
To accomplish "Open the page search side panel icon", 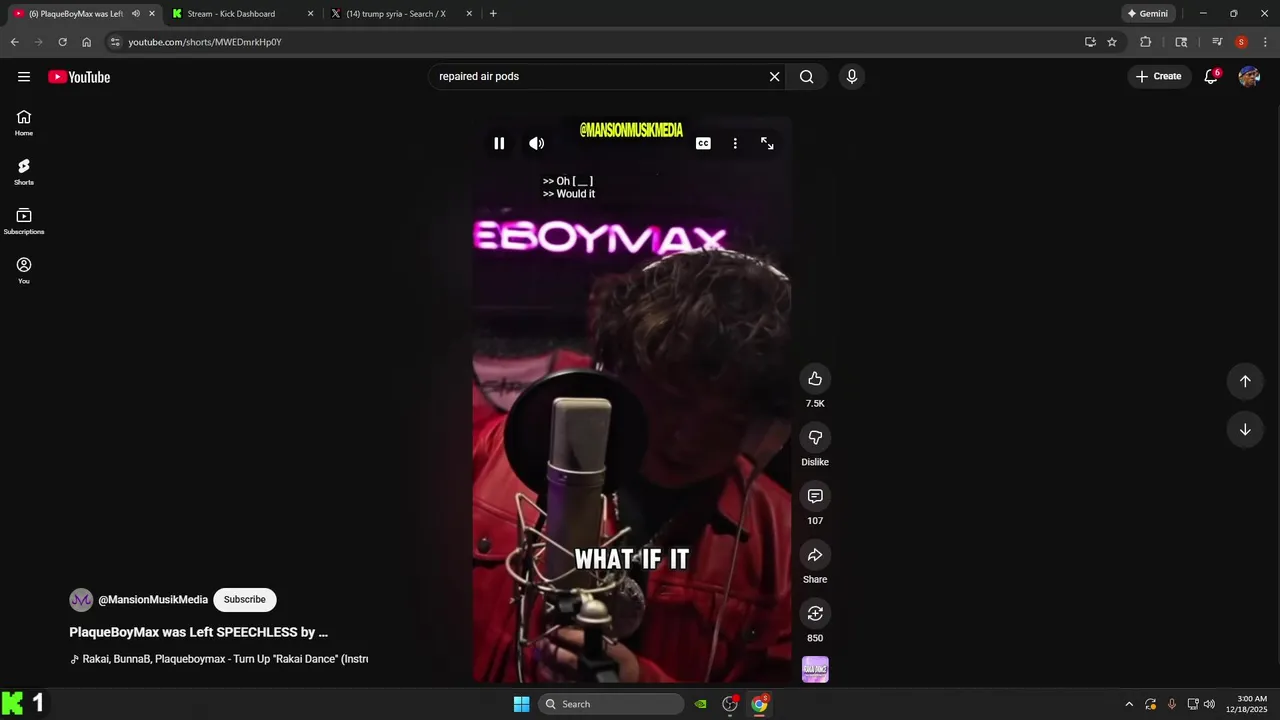I will 1181,42.
